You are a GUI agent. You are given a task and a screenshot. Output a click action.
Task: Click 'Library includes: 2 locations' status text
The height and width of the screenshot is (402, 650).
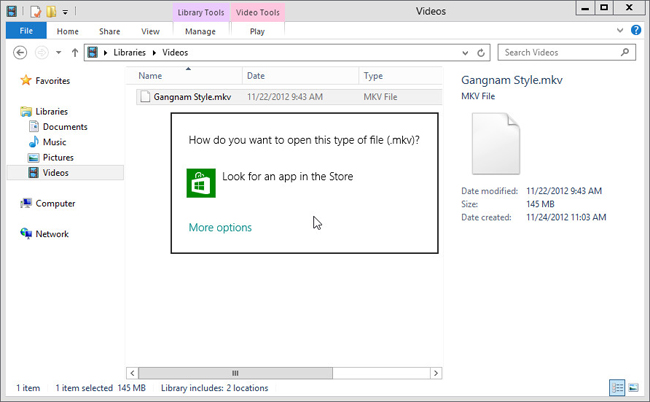point(214,388)
